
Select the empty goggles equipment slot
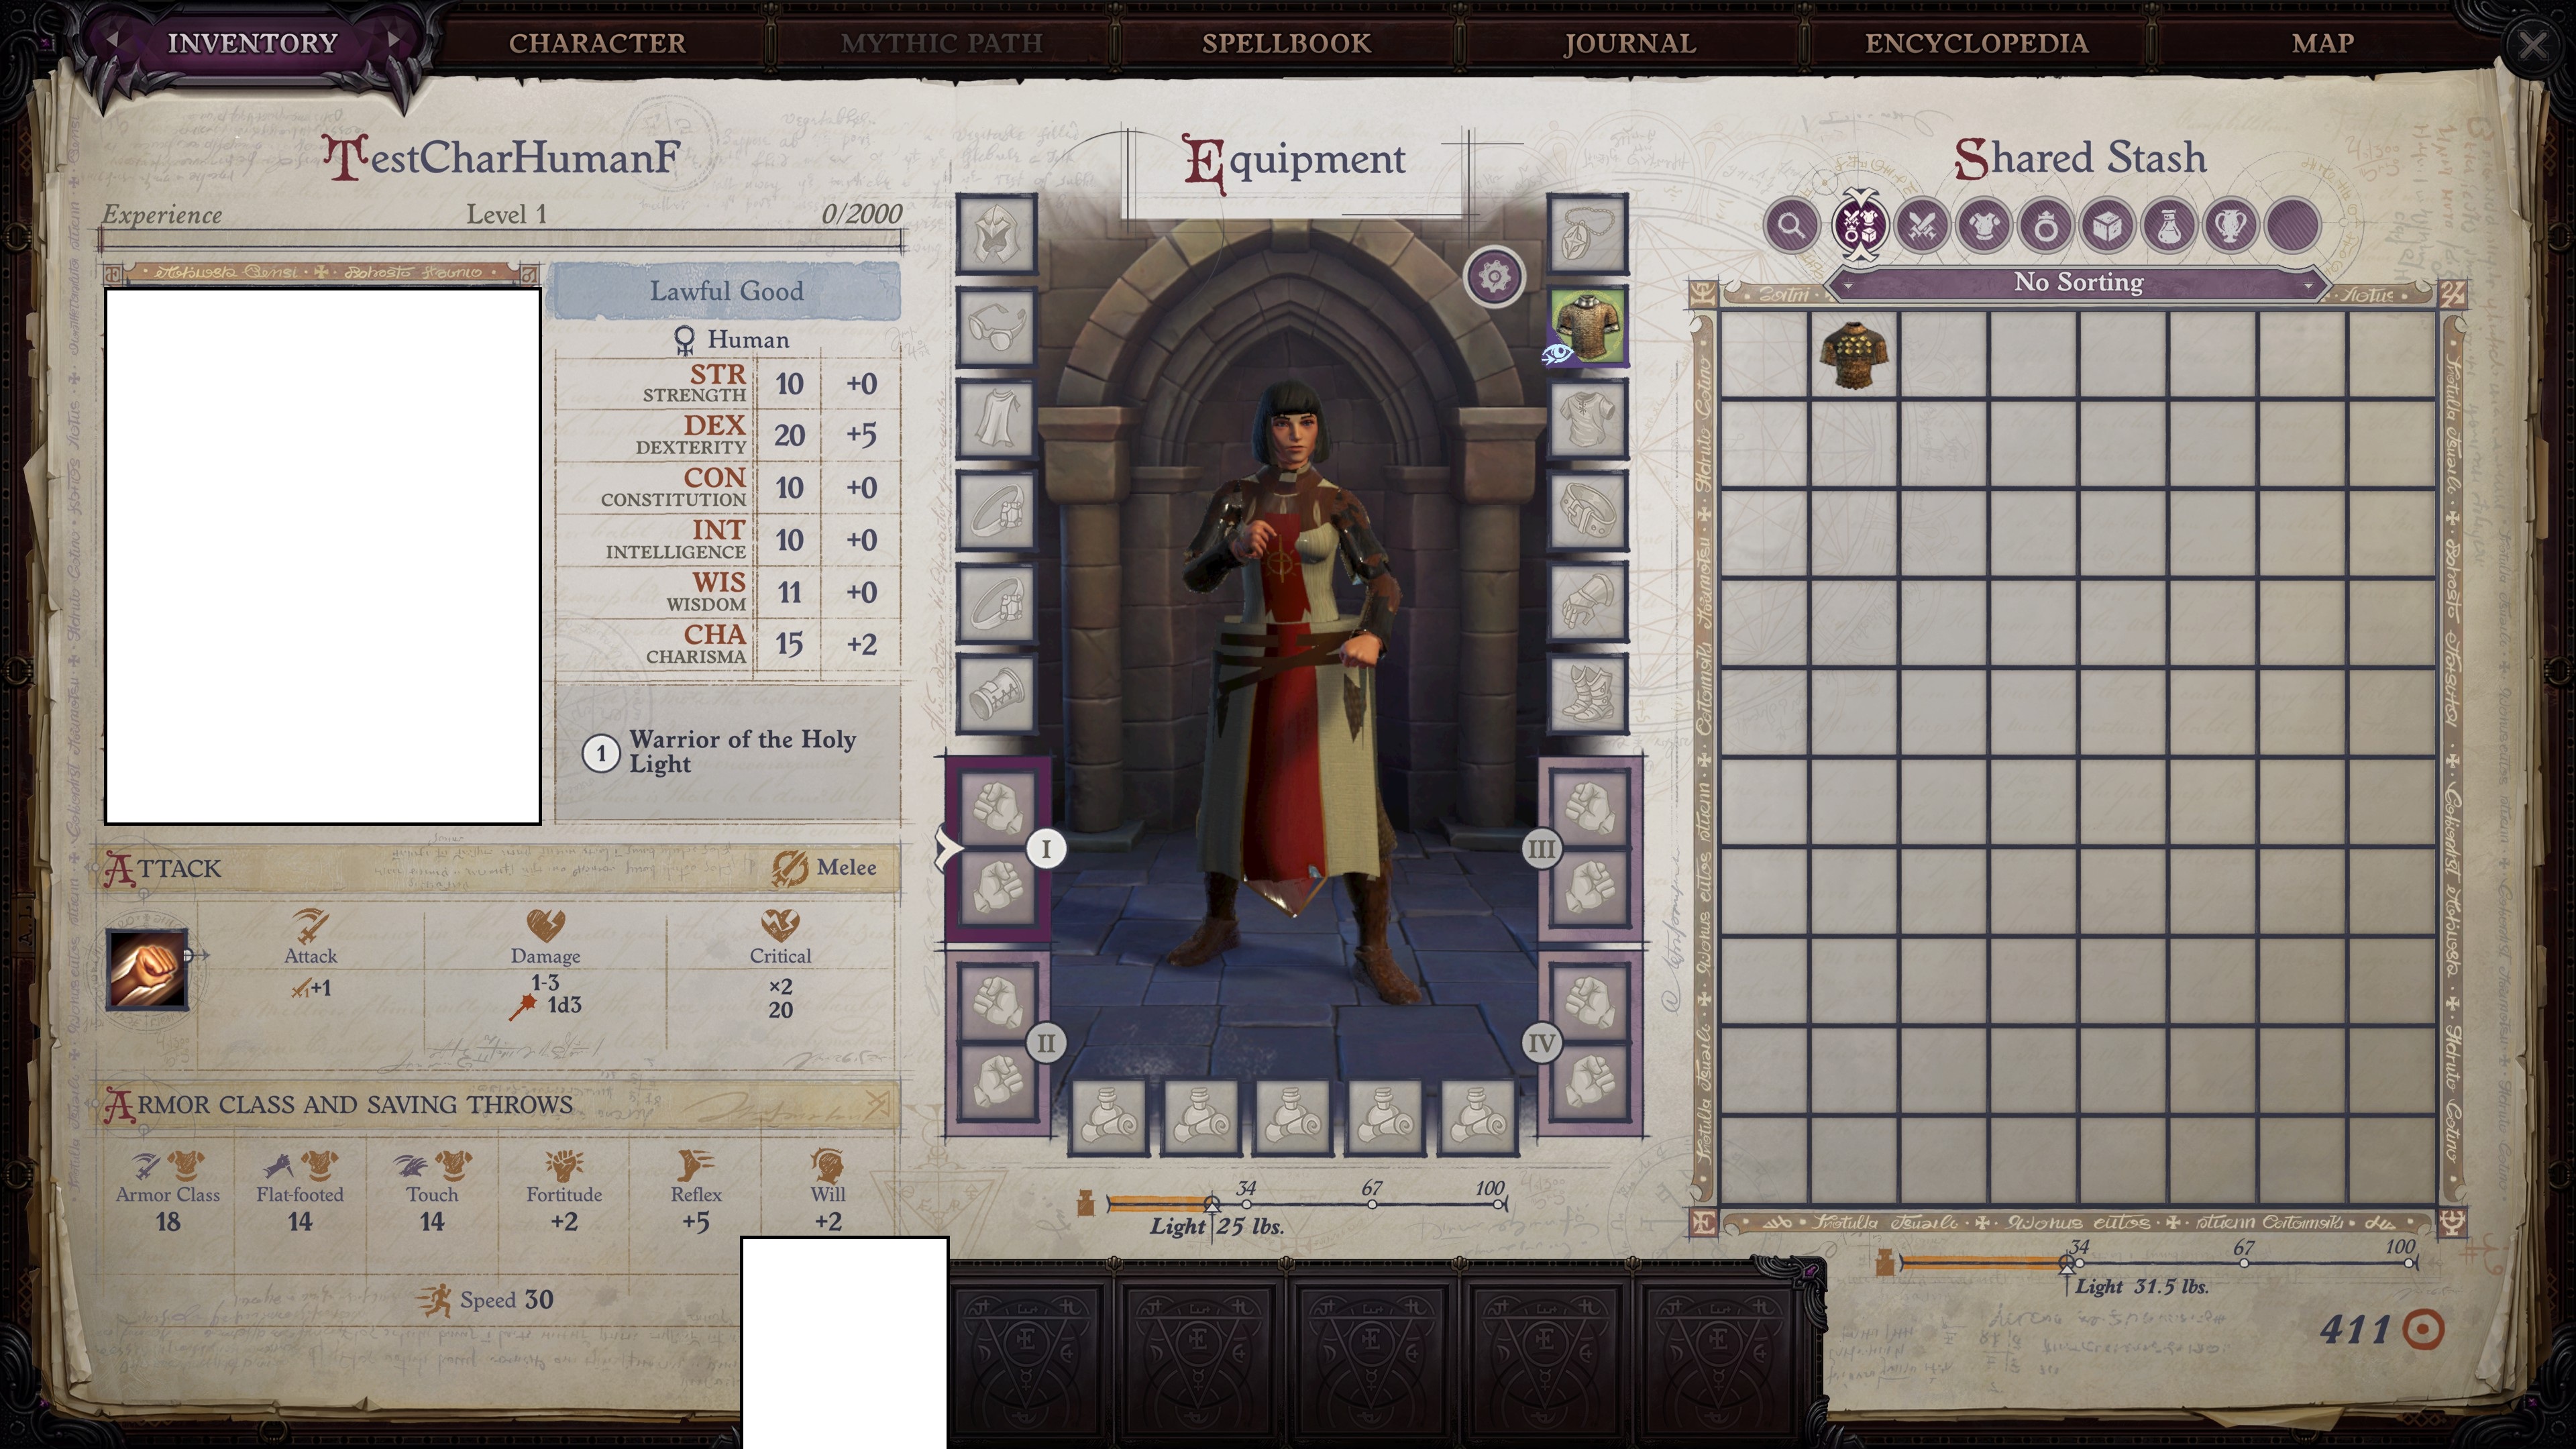996,327
